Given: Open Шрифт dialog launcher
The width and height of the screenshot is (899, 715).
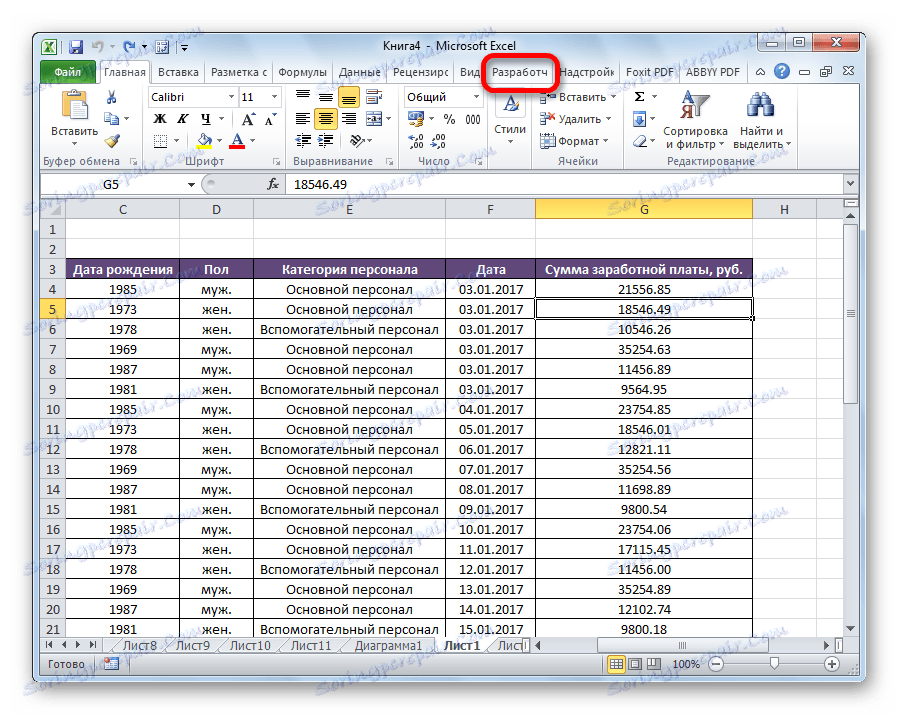Looking at the screenshot, I should point(276,162).
